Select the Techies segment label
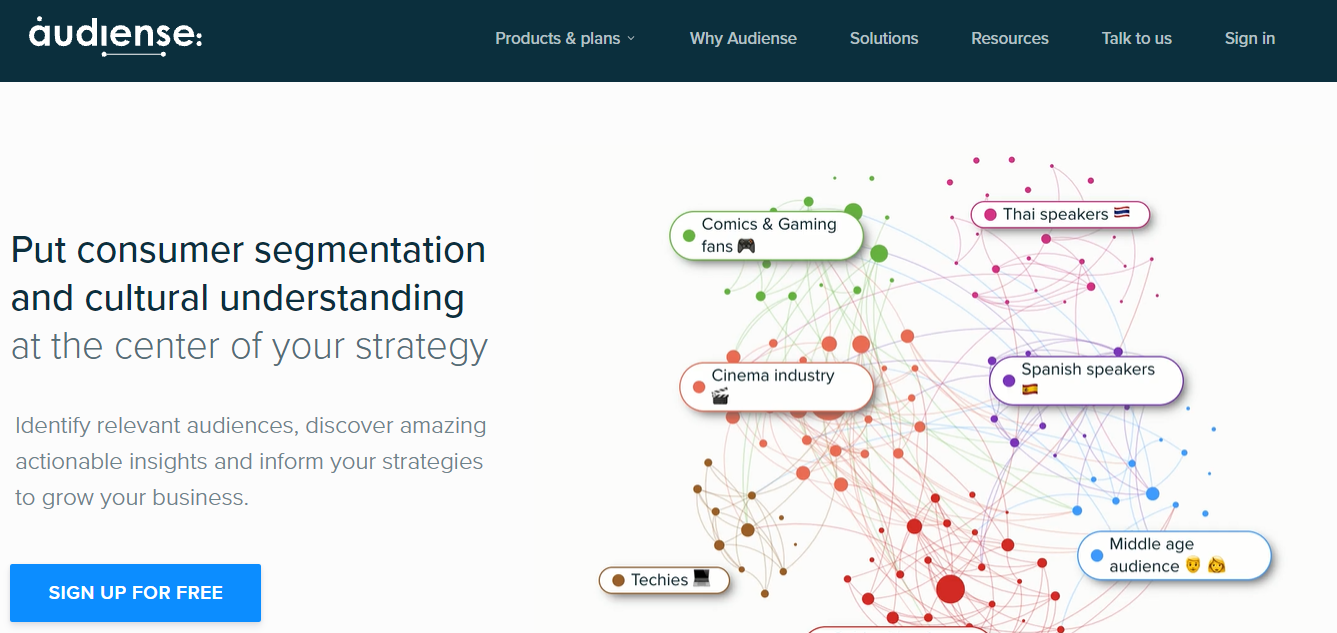This screenshot has width=1337, height=633. pyautogui.click(x=659, y=580)
